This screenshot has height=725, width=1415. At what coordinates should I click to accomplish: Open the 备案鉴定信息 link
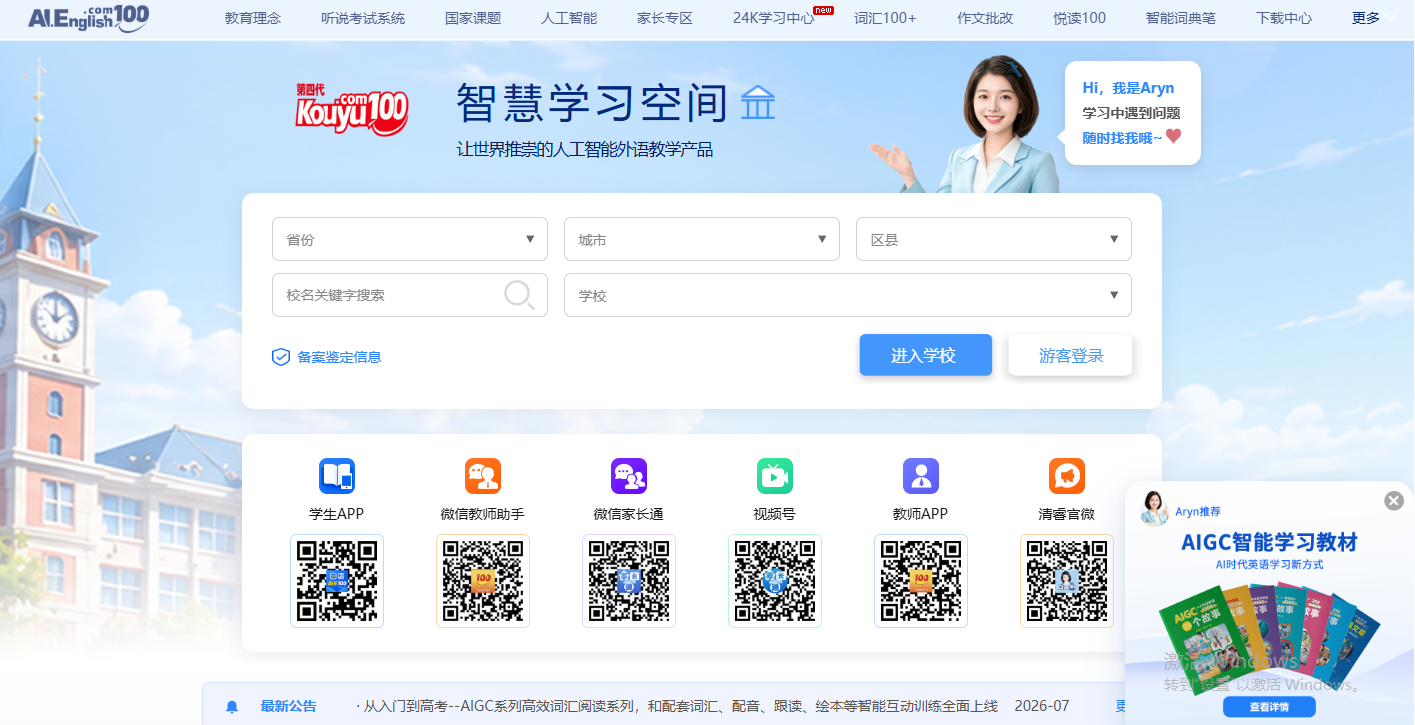coord(339,357)
